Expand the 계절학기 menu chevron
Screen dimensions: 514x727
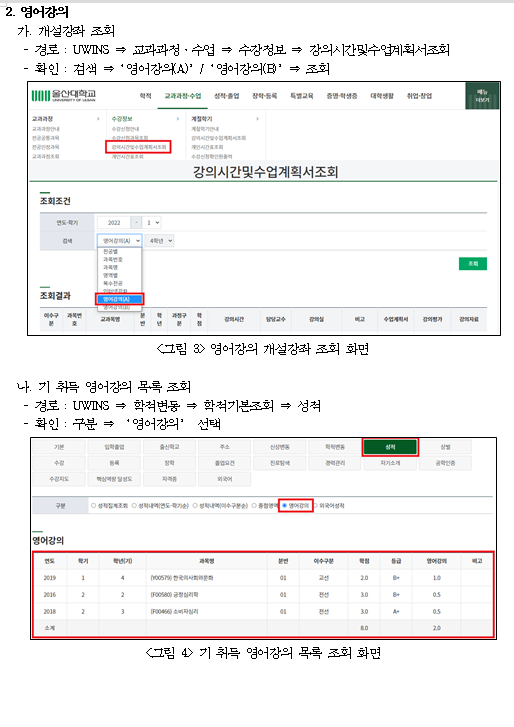point(257,119)
